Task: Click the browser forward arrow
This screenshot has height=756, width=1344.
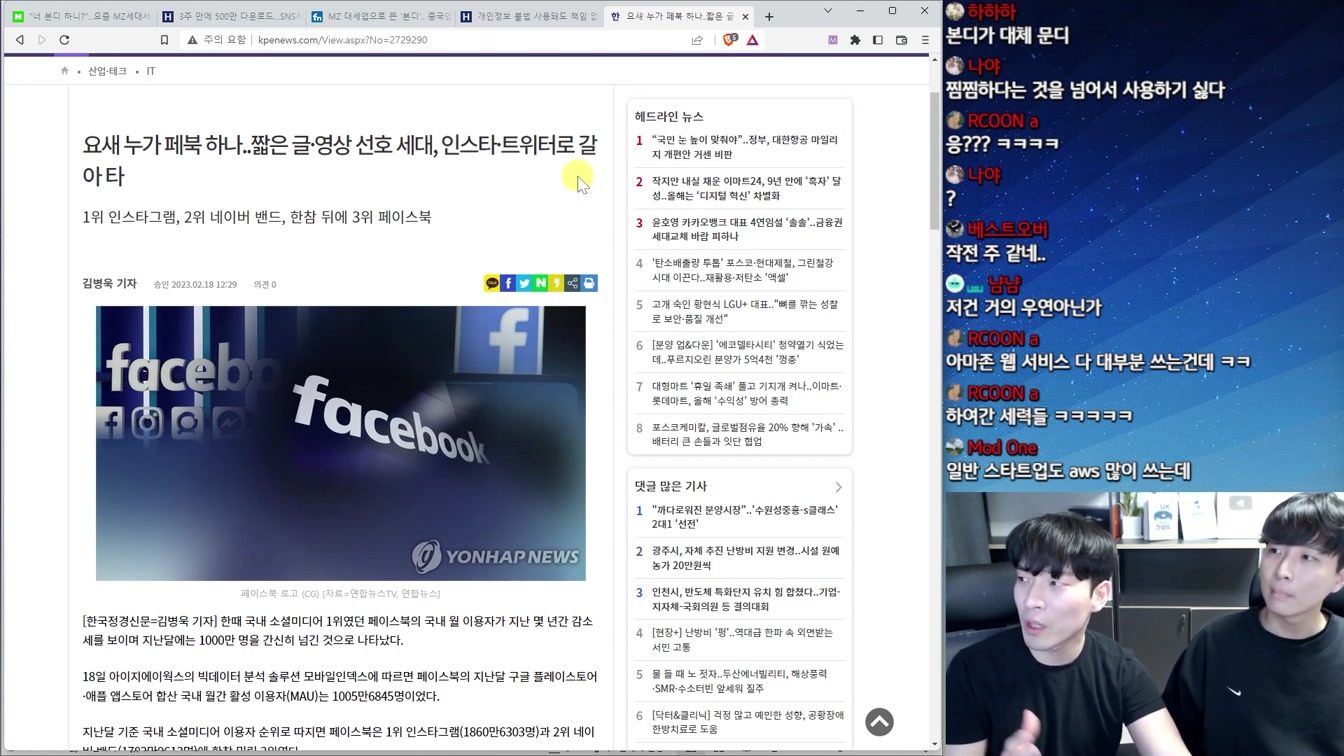Action: coord(42,40)
